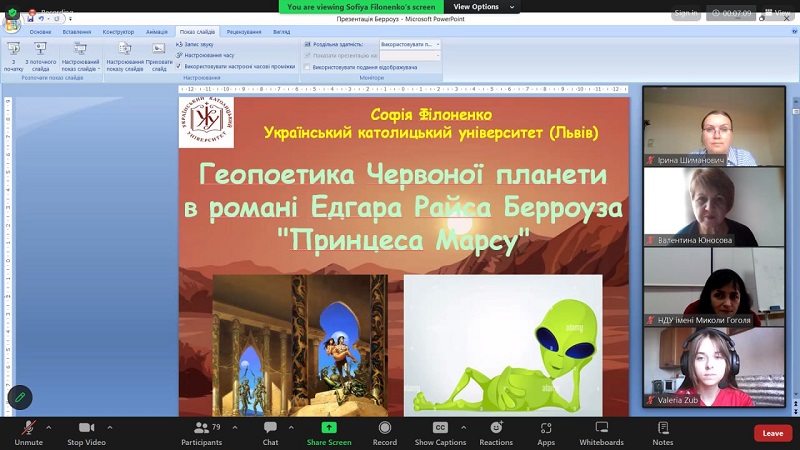Stop Video camera toggle
This screenshot has height=450, width=800.
click(86, 434)
